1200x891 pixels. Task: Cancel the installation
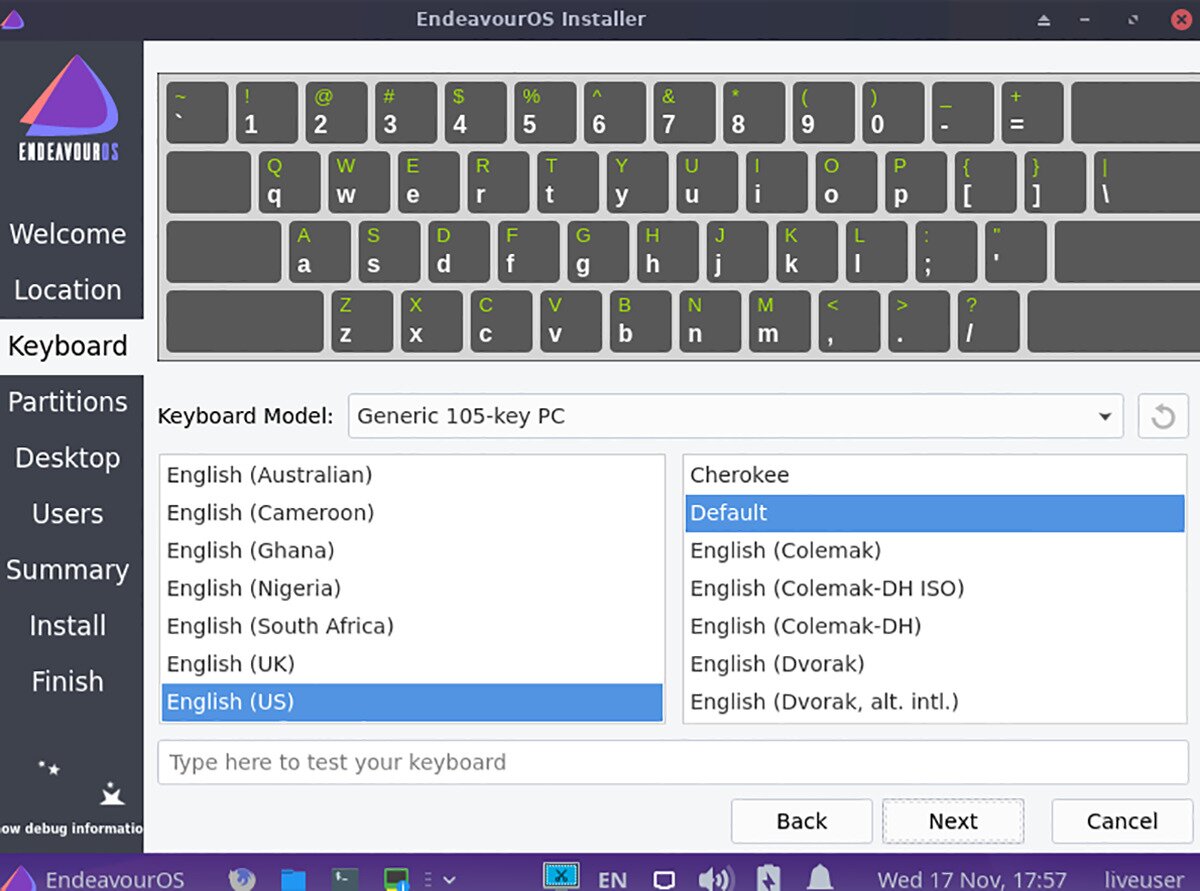(x=1121, y=821)
